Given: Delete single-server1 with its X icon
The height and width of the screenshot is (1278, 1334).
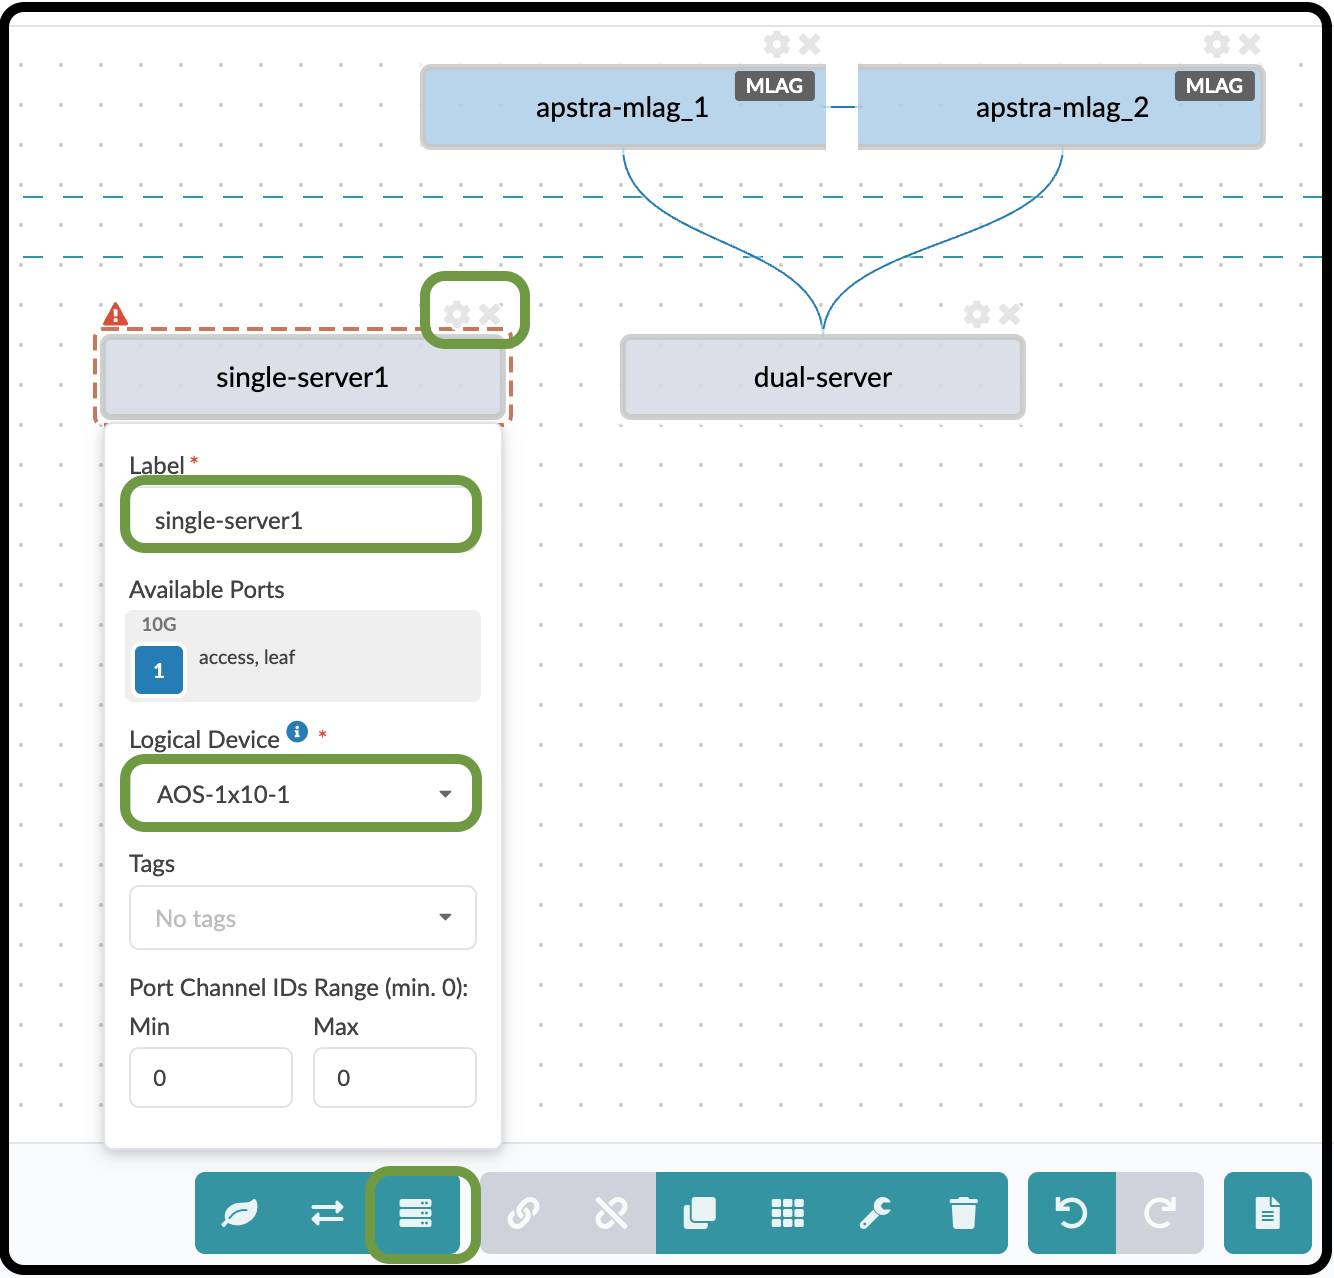Looking at the screenshot, I should click(489, 314).
